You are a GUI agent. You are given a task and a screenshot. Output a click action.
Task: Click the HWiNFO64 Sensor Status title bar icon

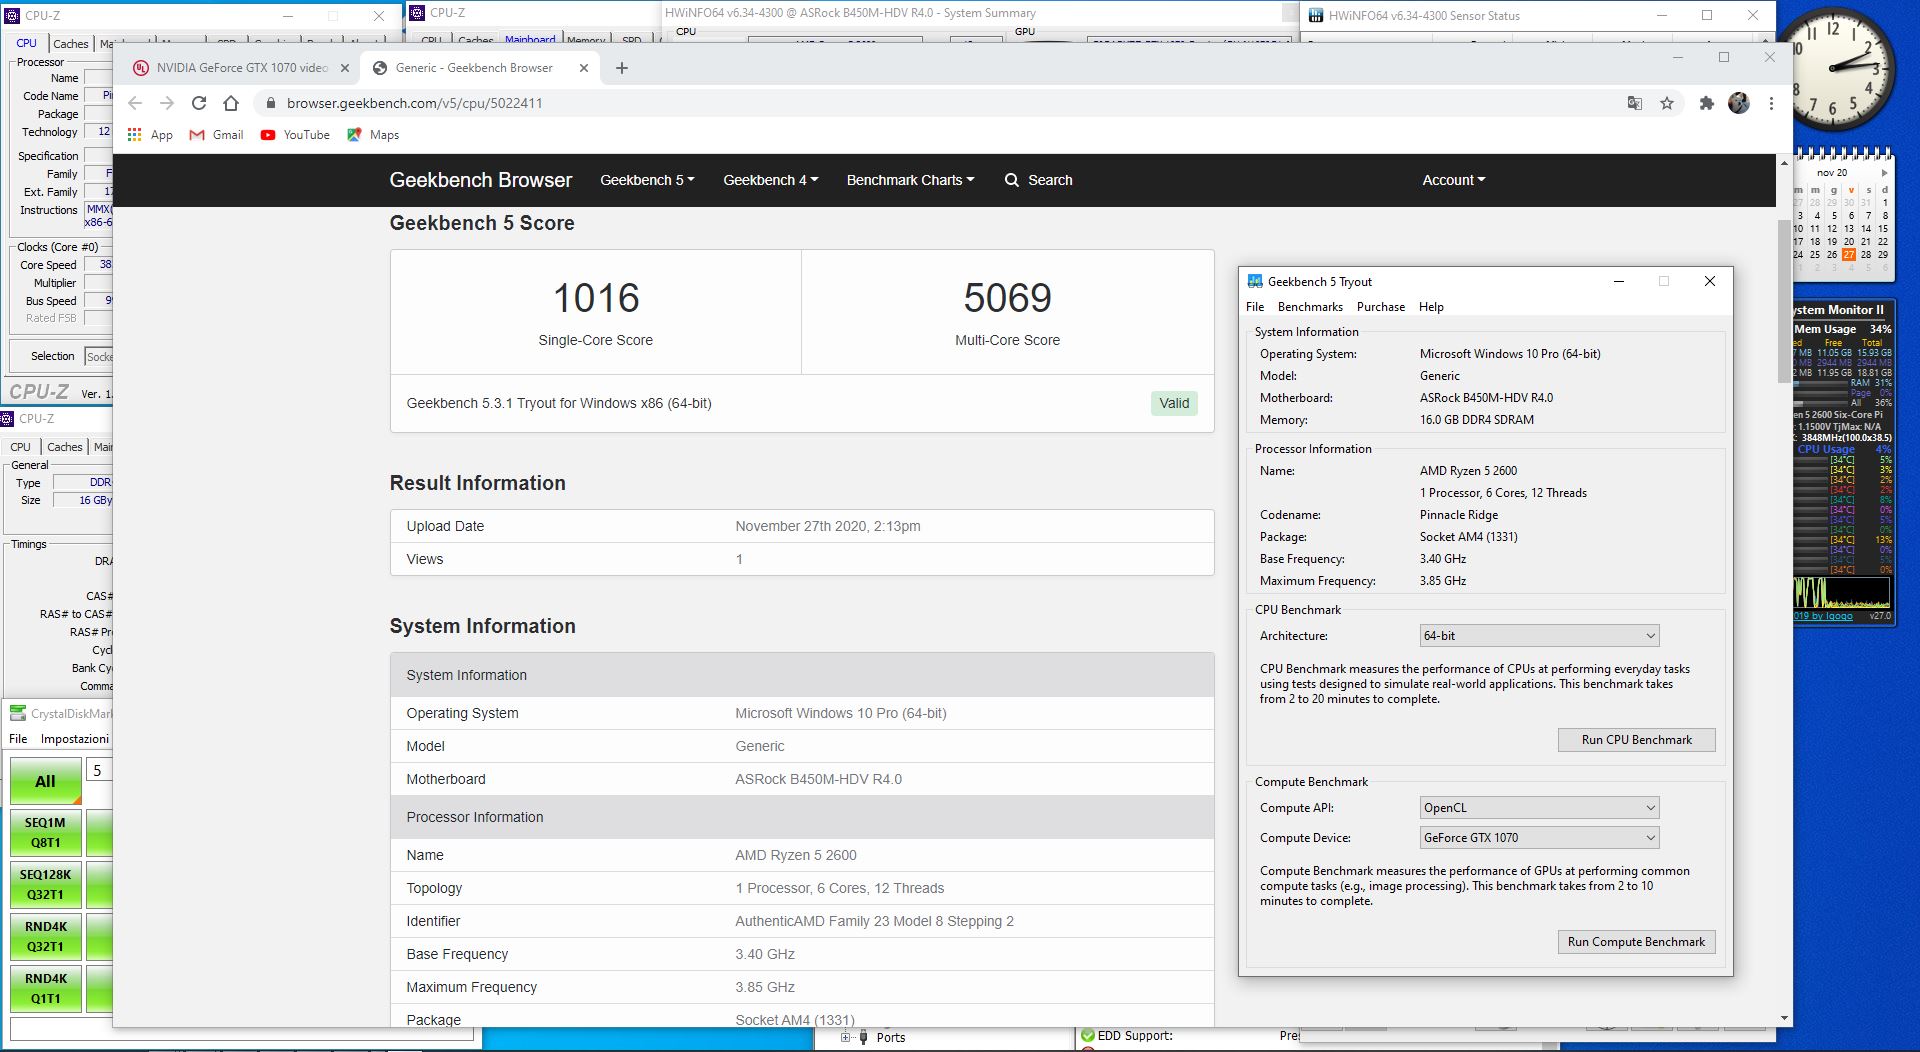point(1316,15)
